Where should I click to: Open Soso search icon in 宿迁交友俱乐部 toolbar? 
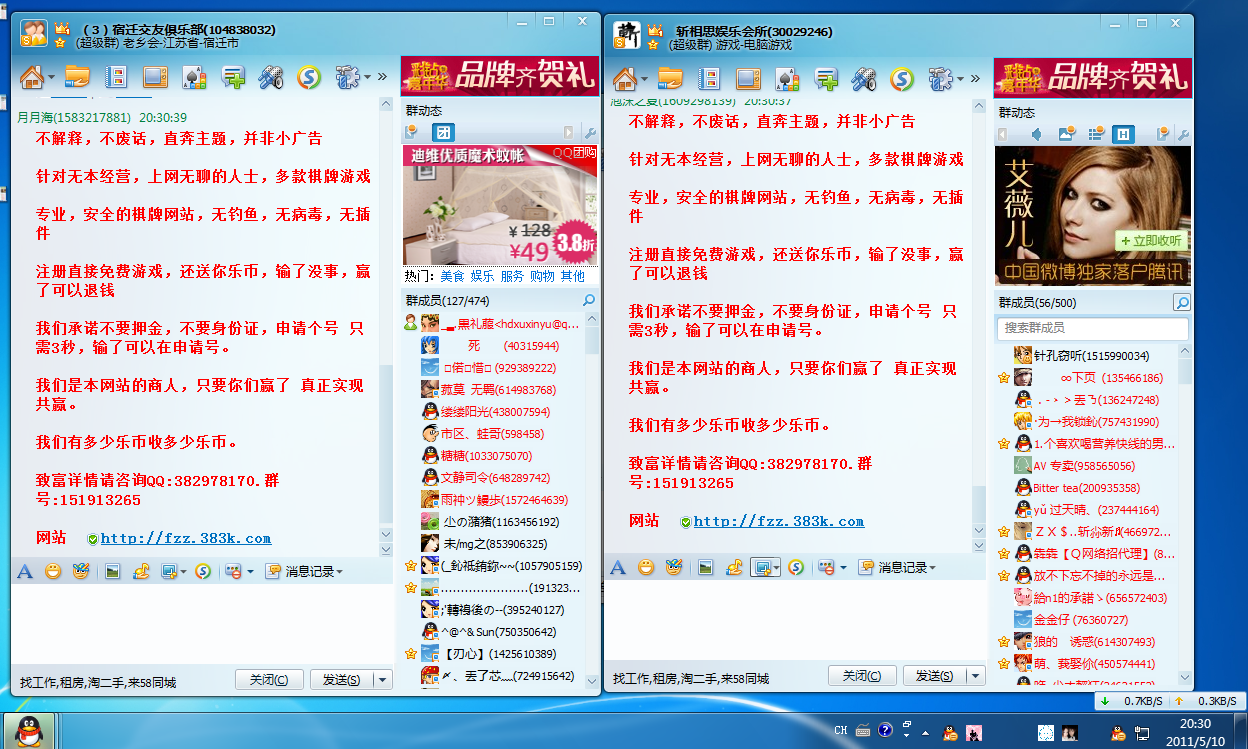pyautogui.click(x=310, y=77)
